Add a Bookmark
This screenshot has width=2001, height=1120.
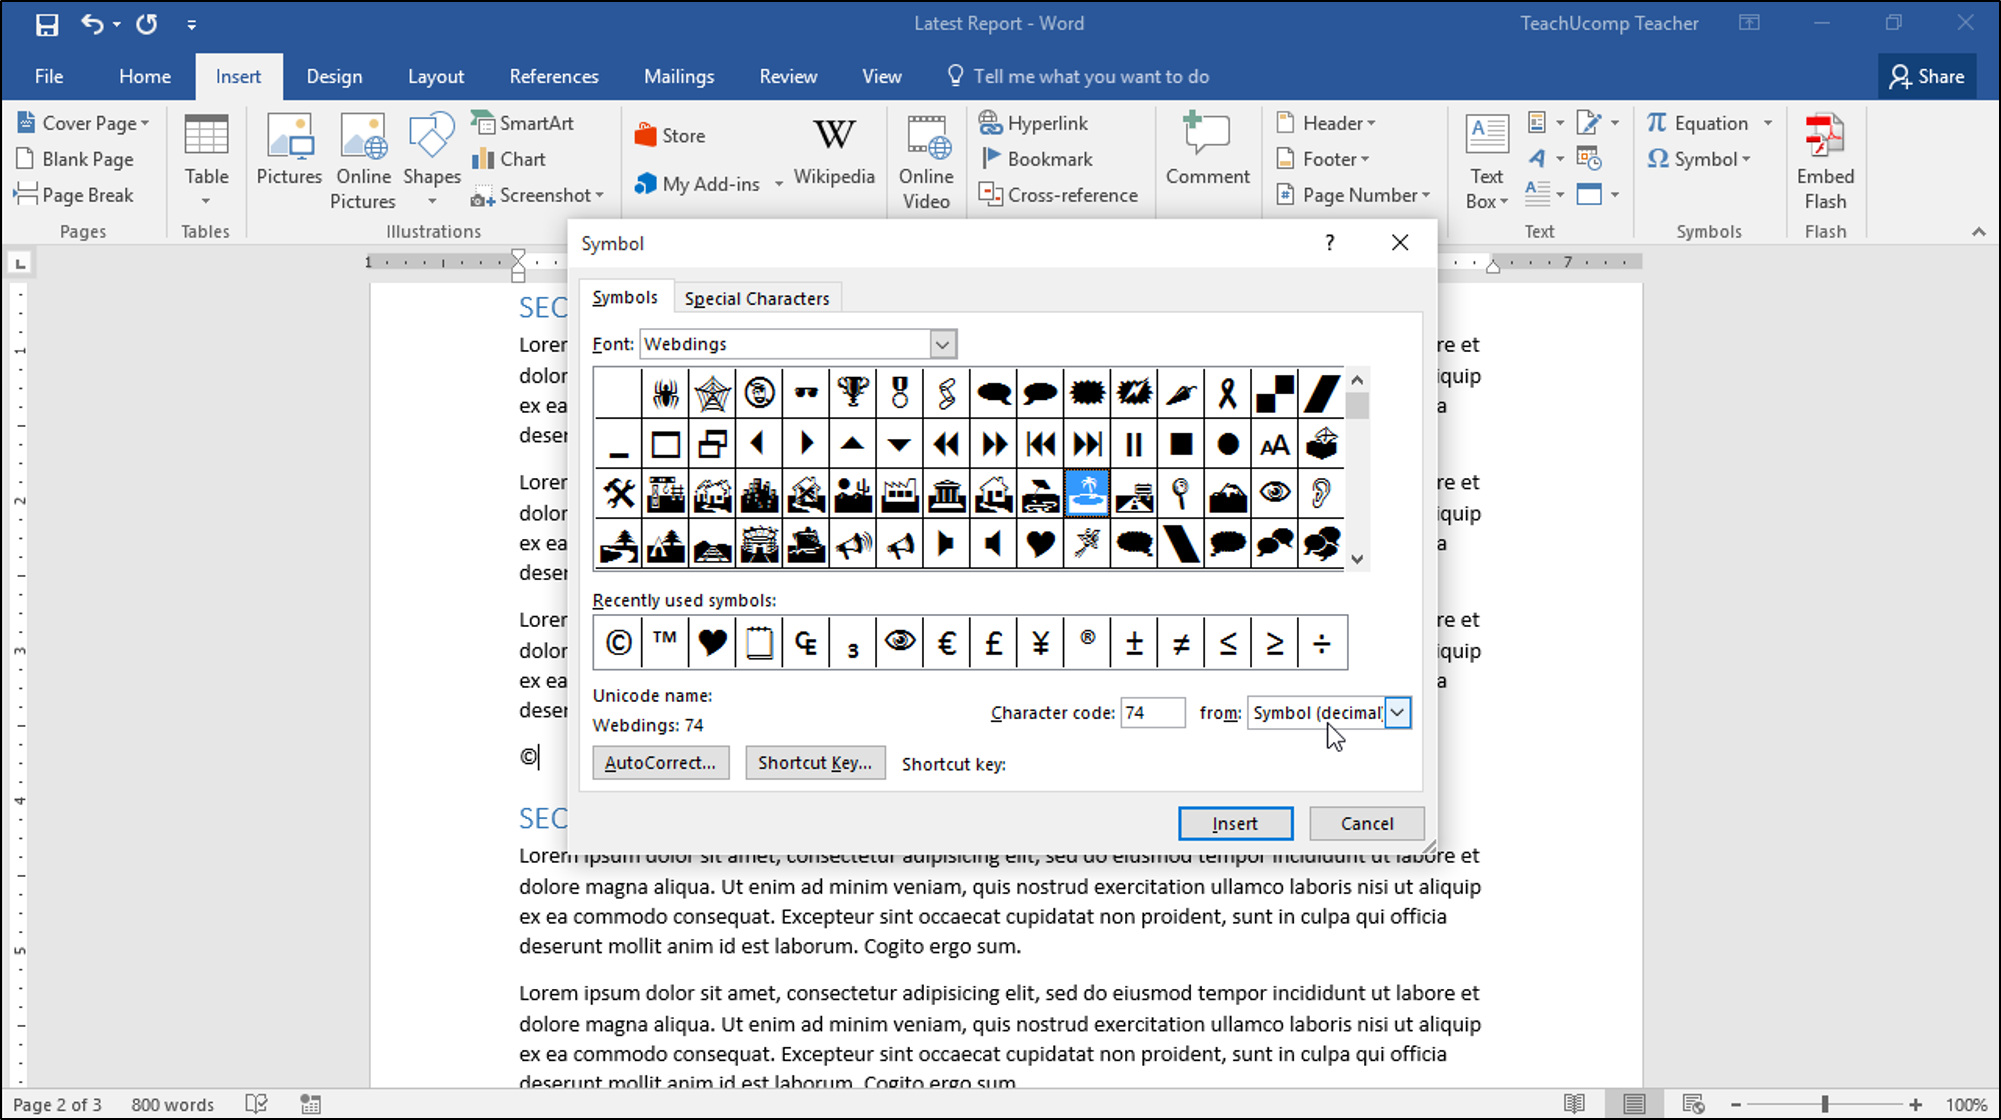pos(1036,159)
